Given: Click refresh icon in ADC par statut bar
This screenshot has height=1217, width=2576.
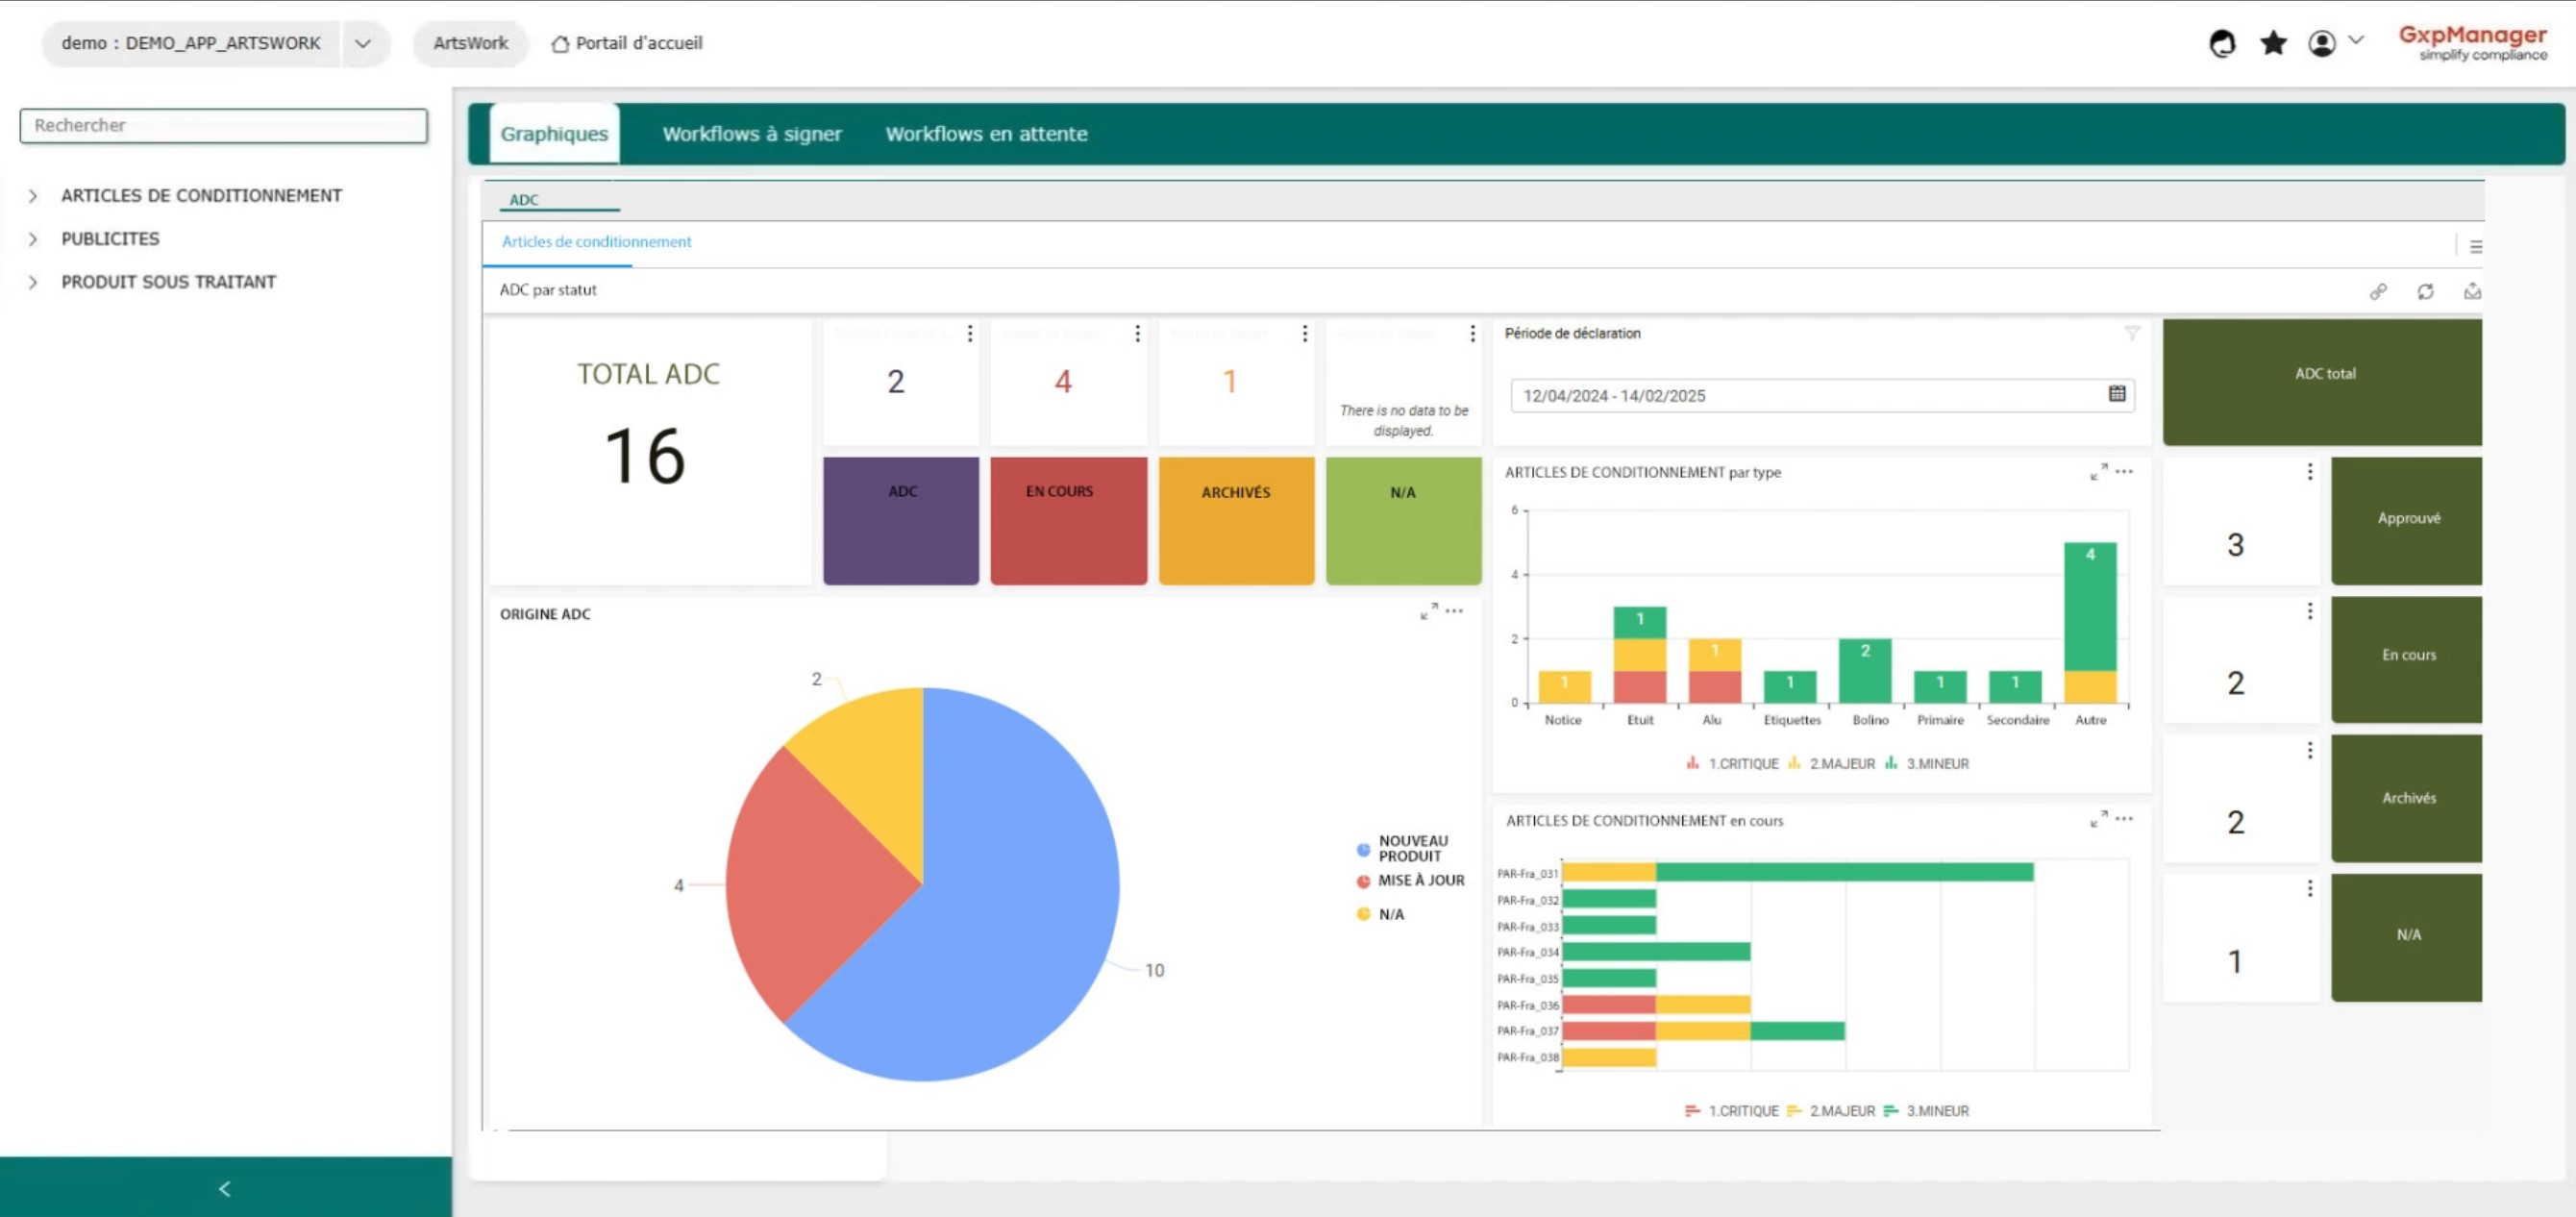Looking at the screenshot, I should pos(2425,291).
